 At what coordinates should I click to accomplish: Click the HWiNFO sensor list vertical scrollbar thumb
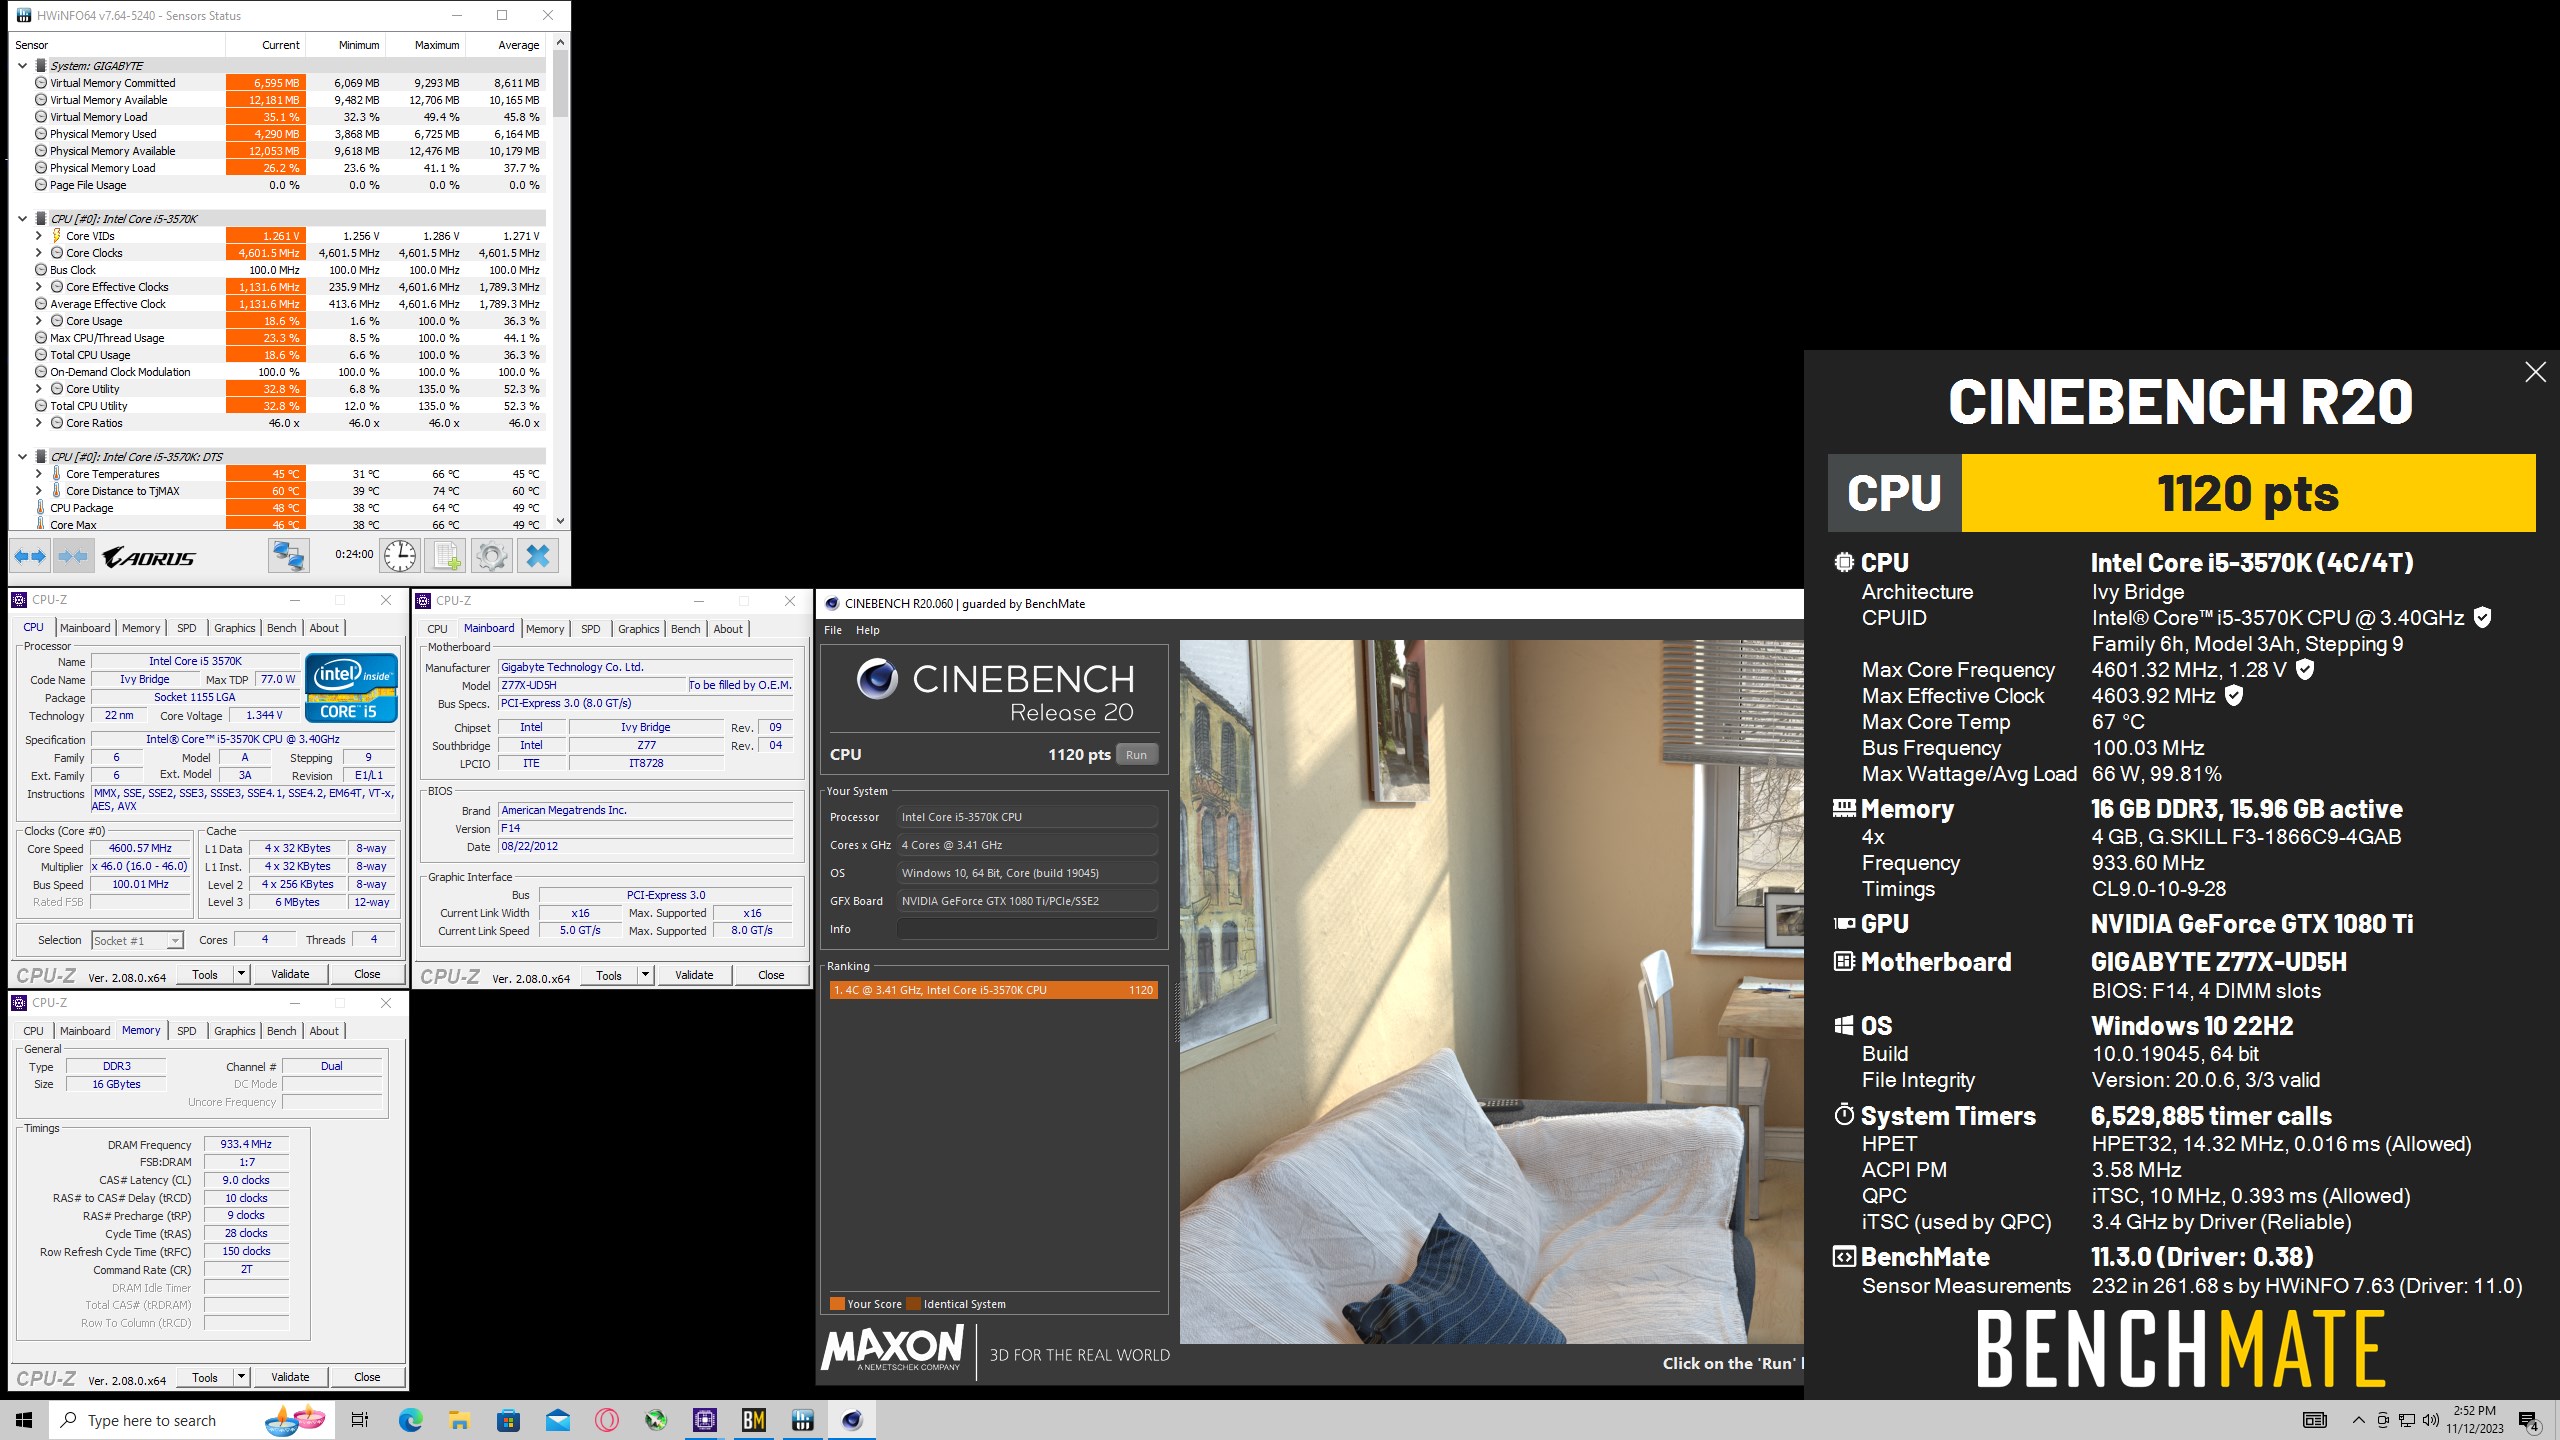tap(560, 84)
